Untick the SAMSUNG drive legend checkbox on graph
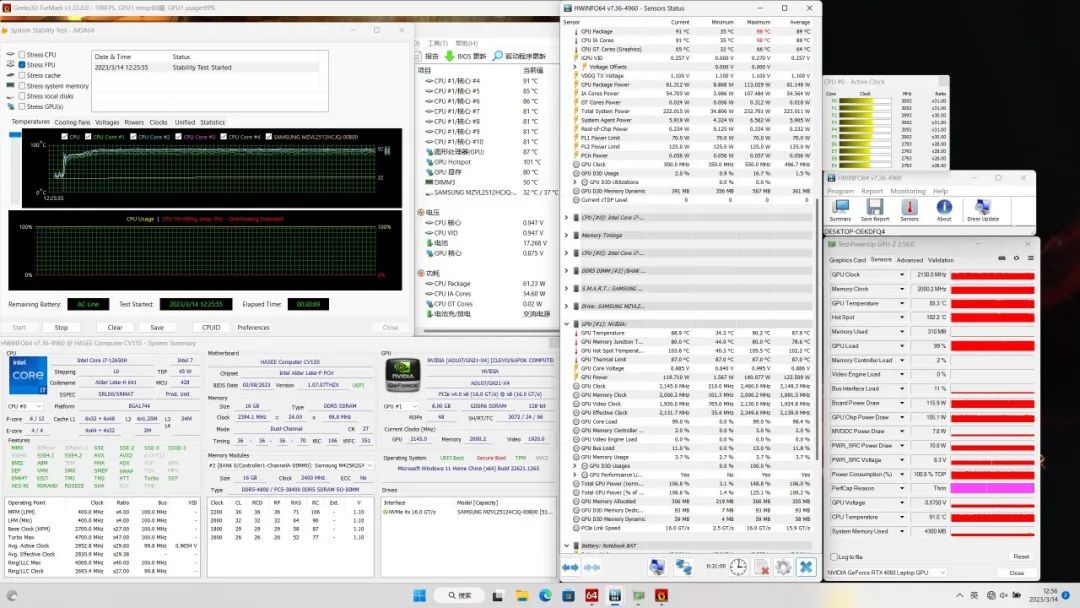 pos(269,137)
